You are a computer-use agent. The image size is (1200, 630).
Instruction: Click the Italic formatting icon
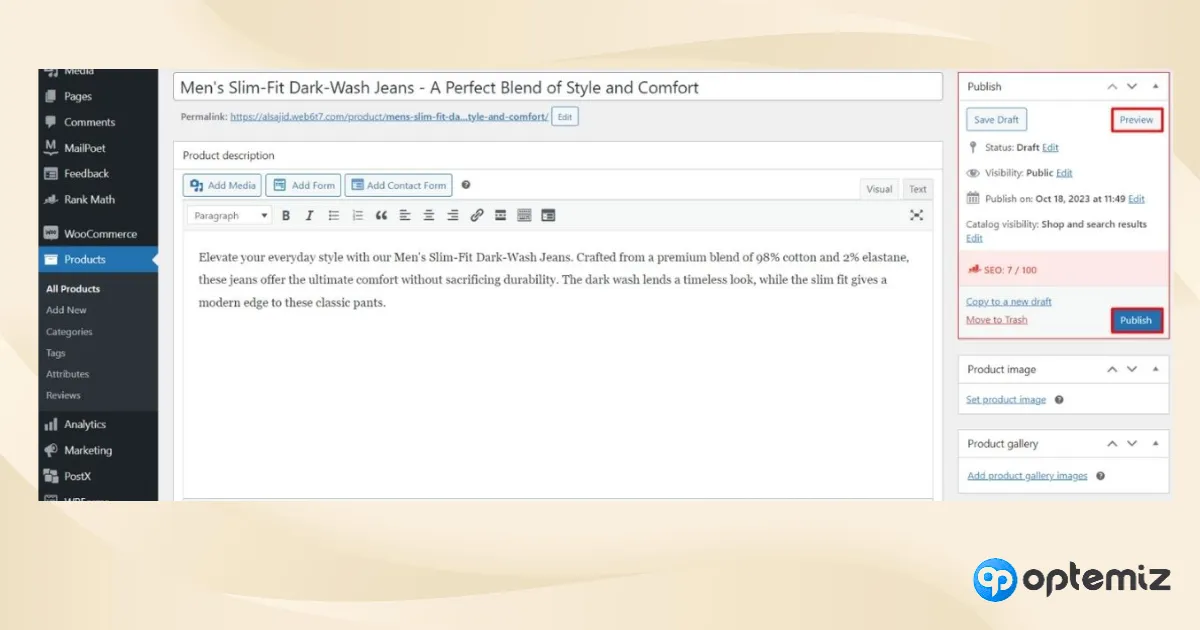309,215
